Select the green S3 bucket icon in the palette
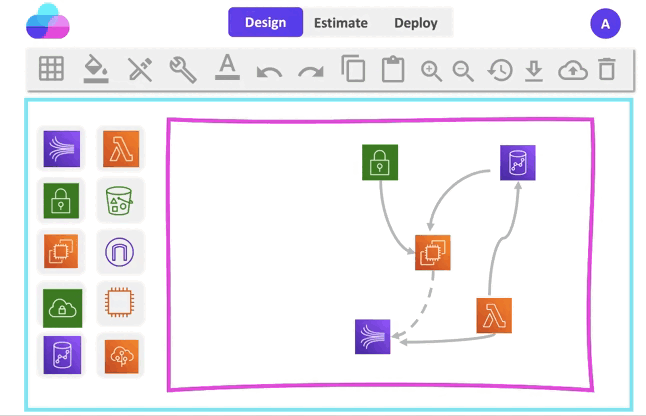 point(119,201)
